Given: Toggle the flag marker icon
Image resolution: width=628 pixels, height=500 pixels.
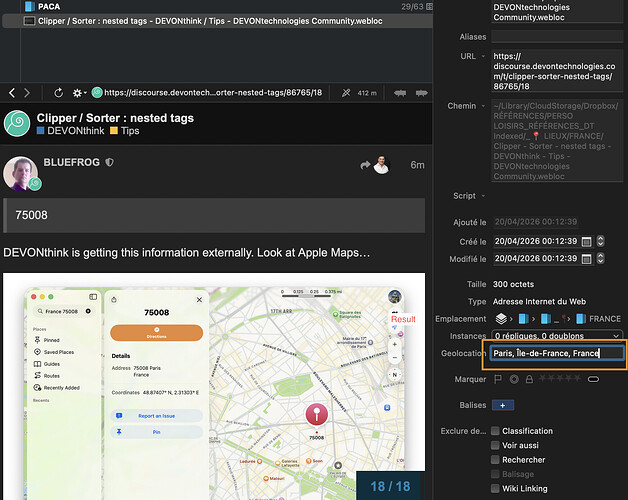Looking at the screenshot, I should pos(498,379).
